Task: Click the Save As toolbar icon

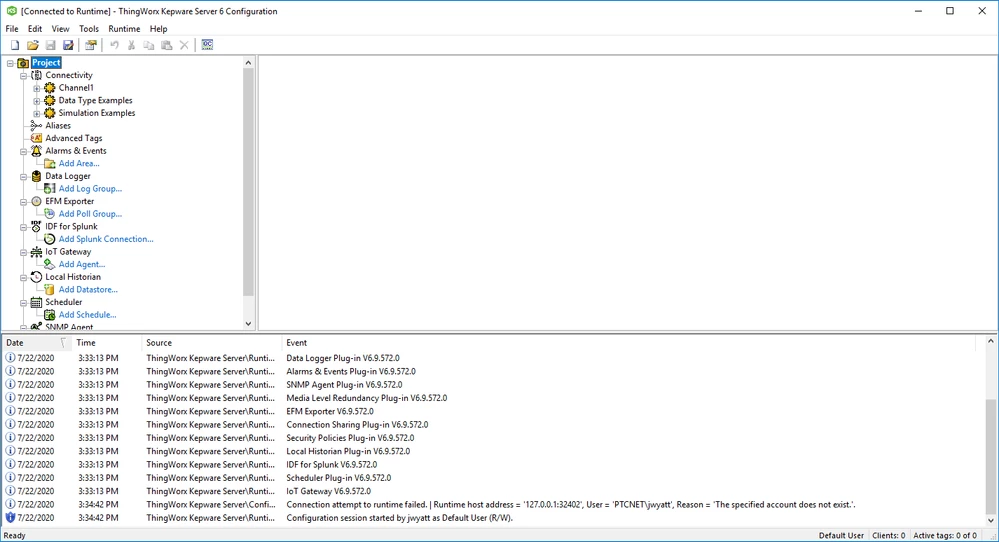Action: pos(68,45)
